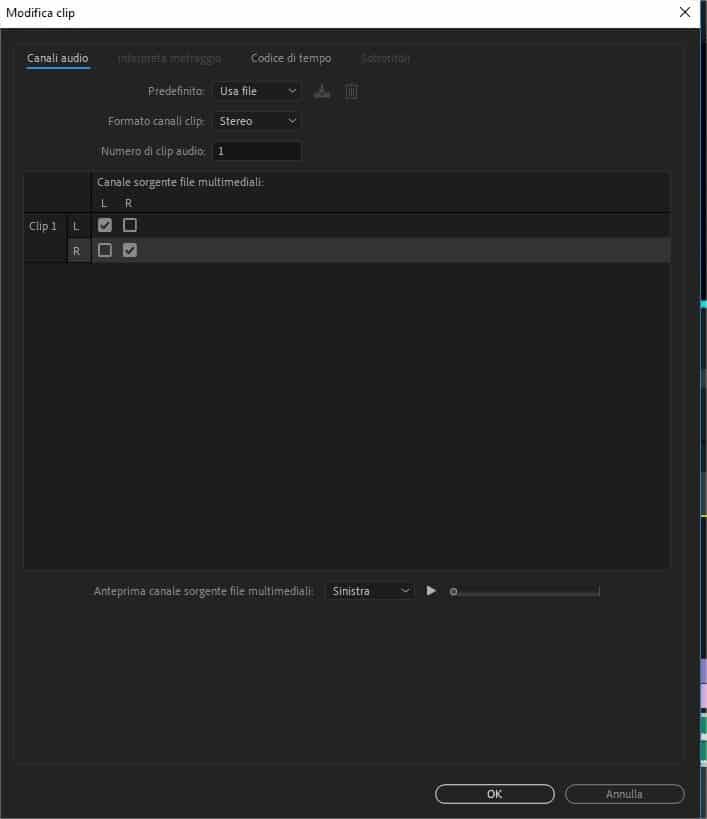Click the delete preset trash icon

351,91
